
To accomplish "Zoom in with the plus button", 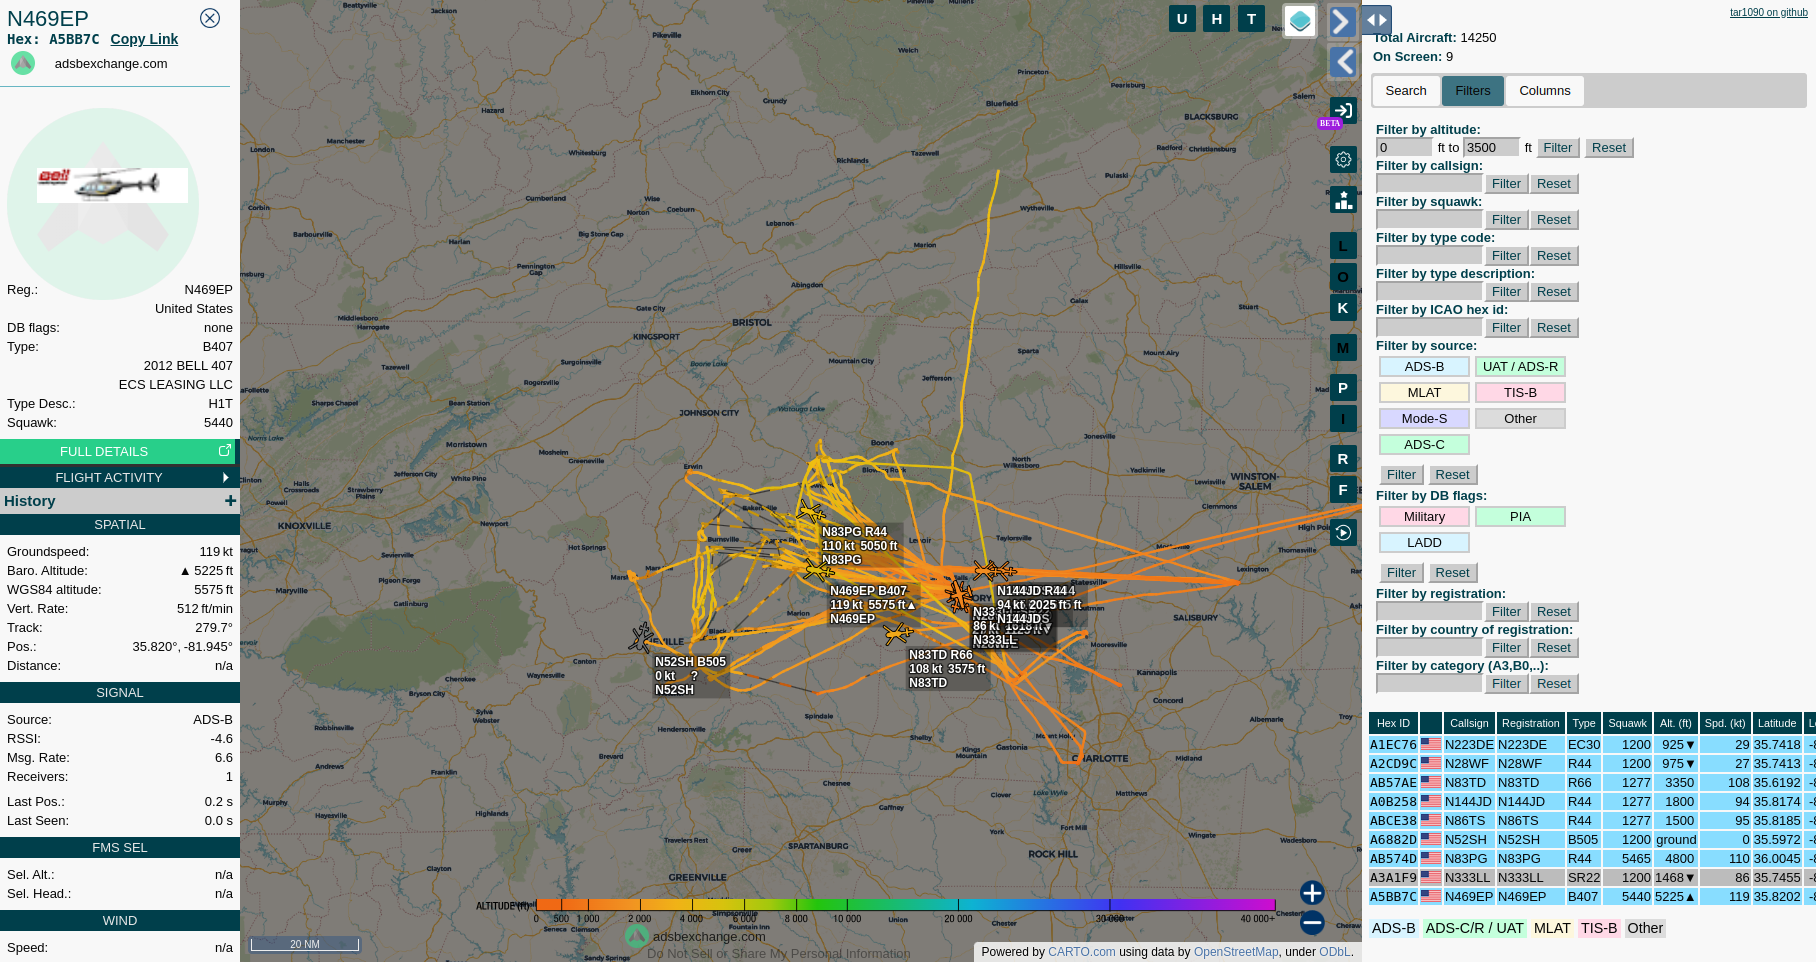I will click(x=1312, y=893).
